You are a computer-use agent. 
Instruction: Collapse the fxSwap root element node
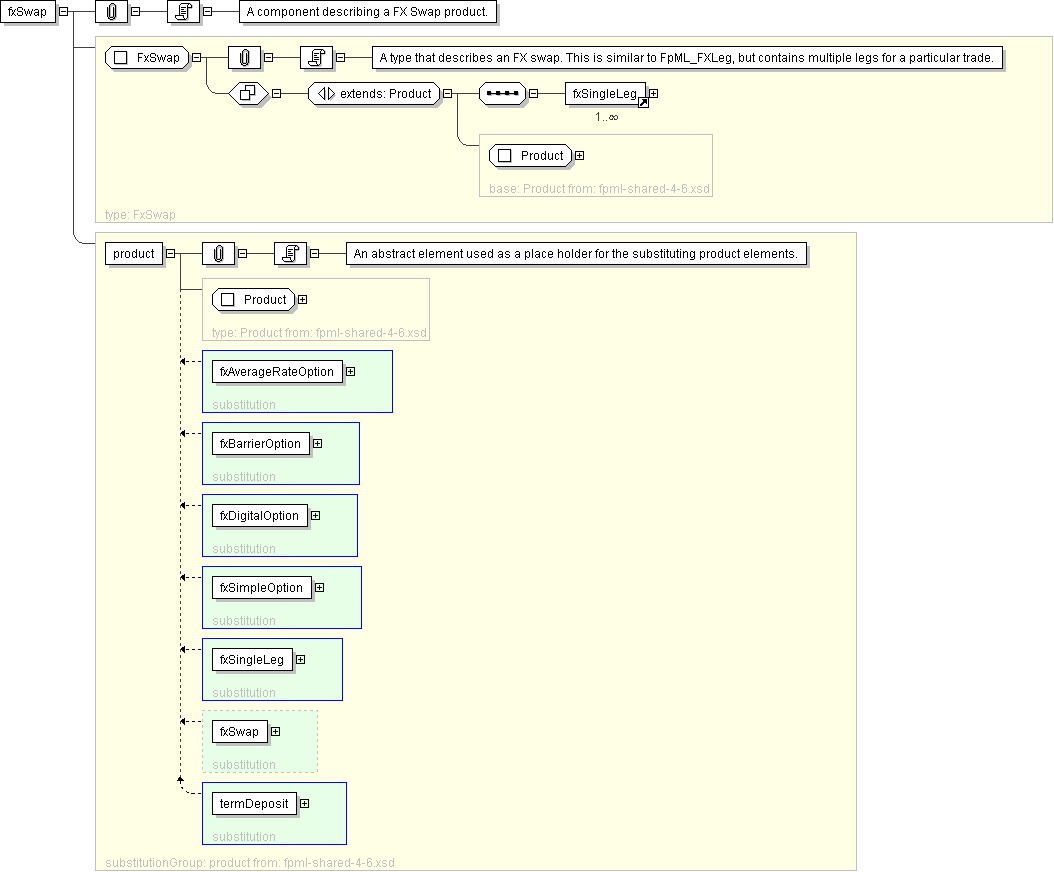(x=64, y=12)
